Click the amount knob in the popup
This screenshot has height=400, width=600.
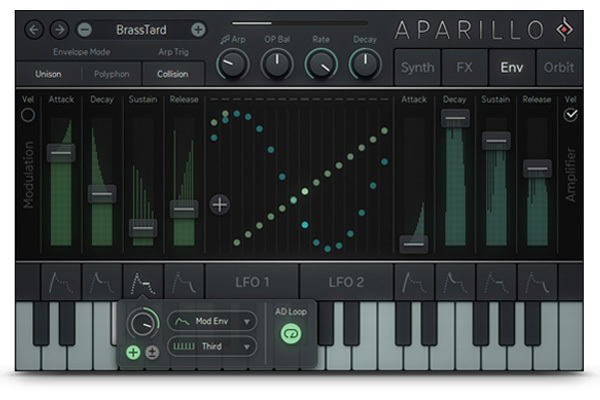click(x=143, y=324)
